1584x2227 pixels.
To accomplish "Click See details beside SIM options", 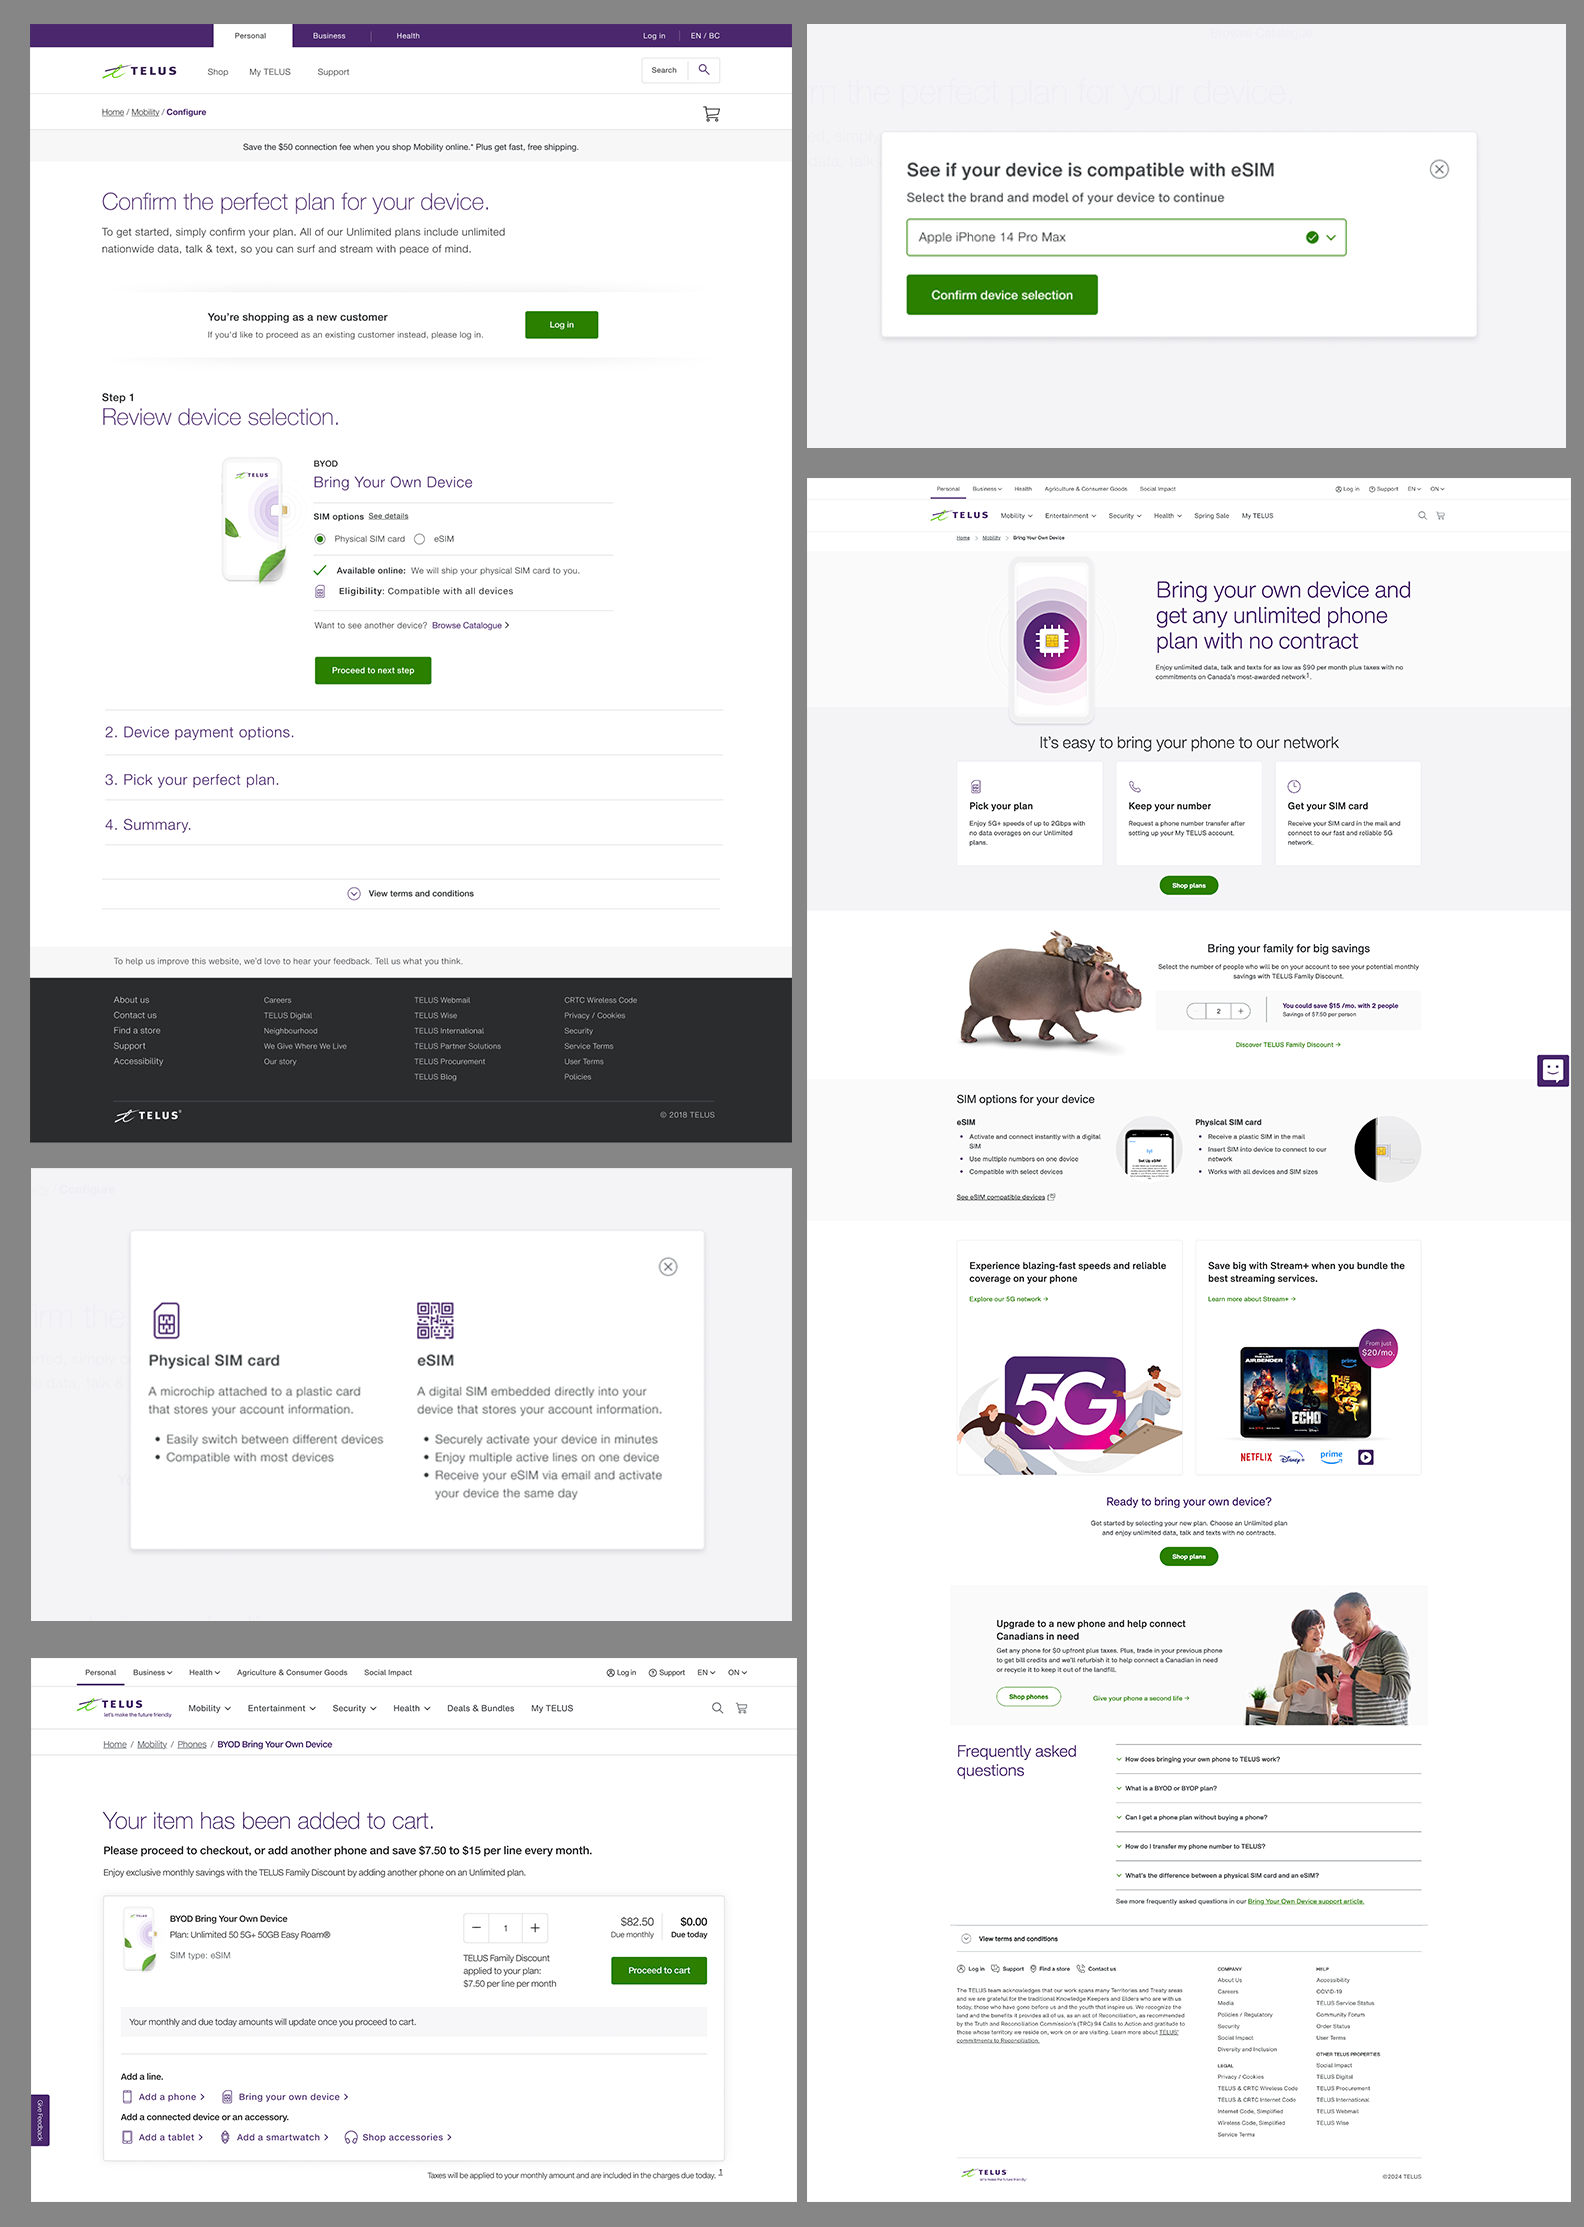I will [388, 516].
